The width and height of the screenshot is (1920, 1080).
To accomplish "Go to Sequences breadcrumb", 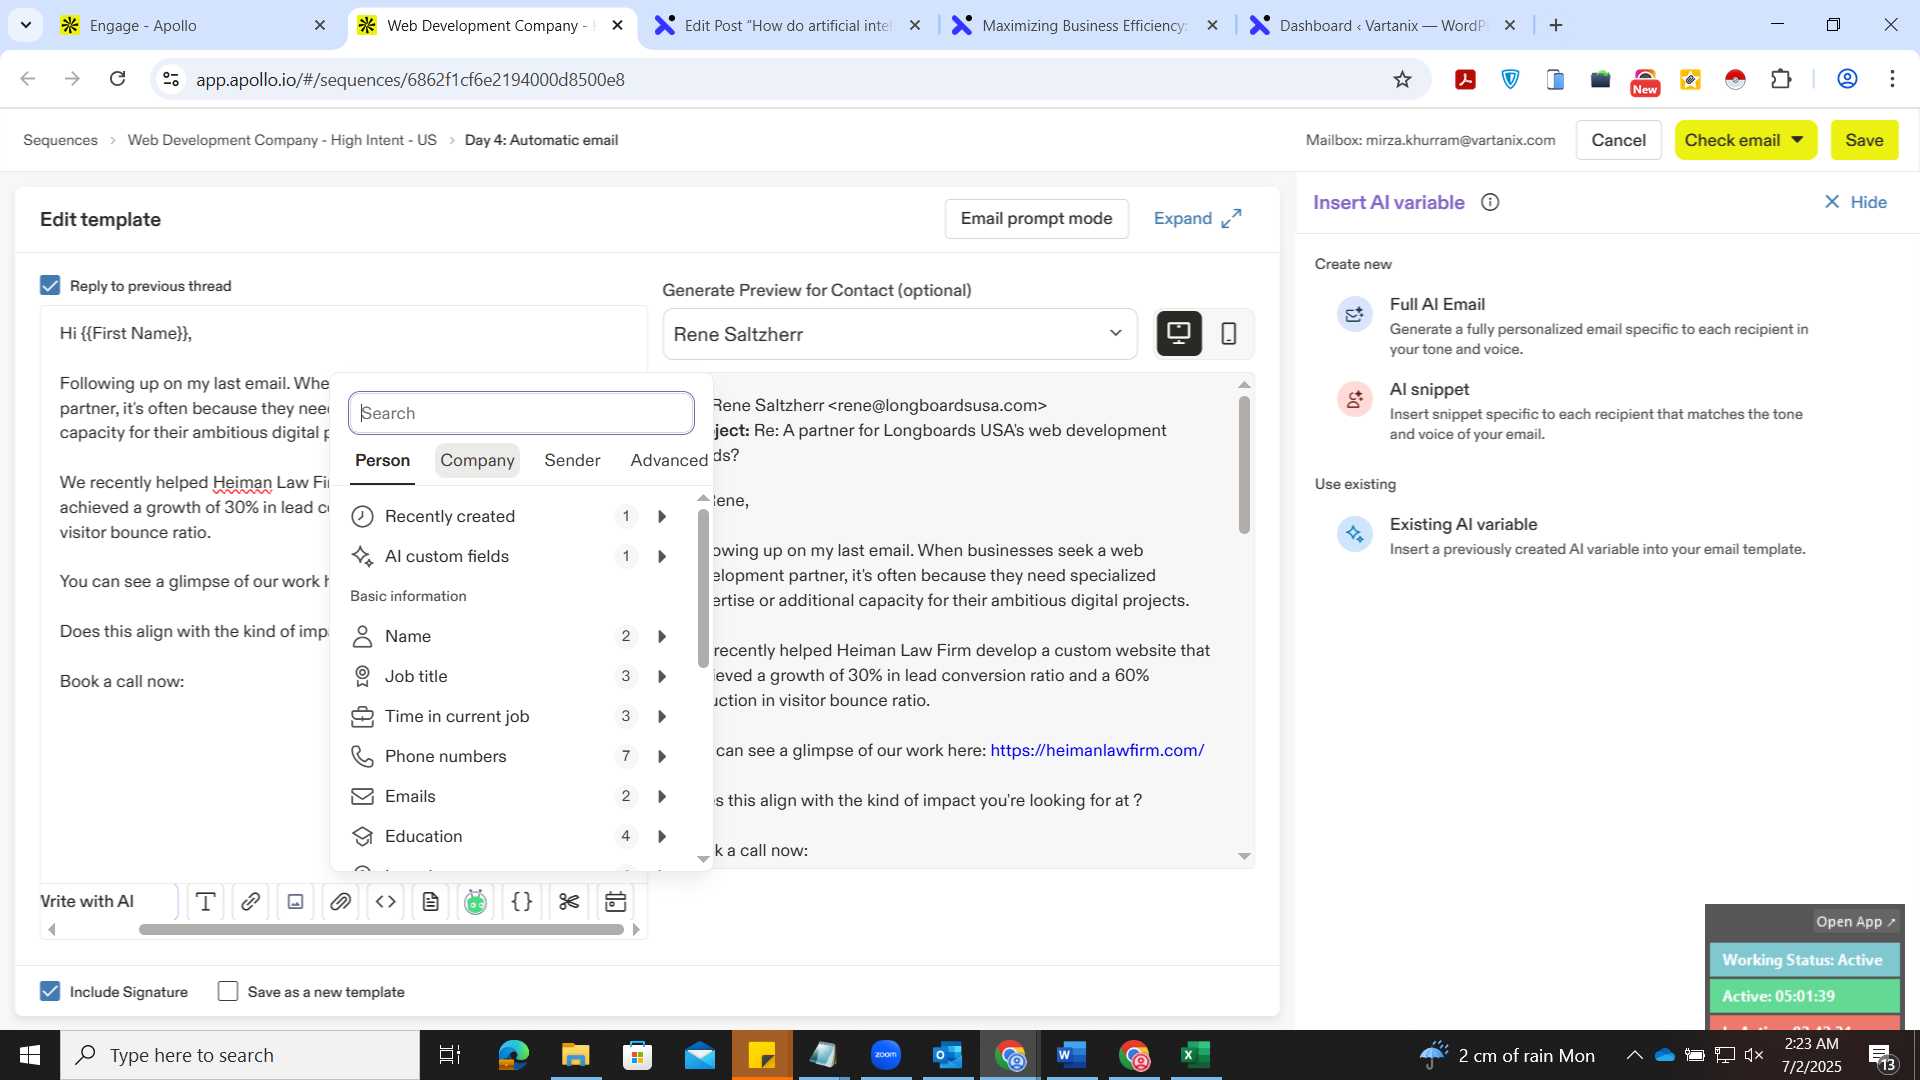I will pos(60,140).
